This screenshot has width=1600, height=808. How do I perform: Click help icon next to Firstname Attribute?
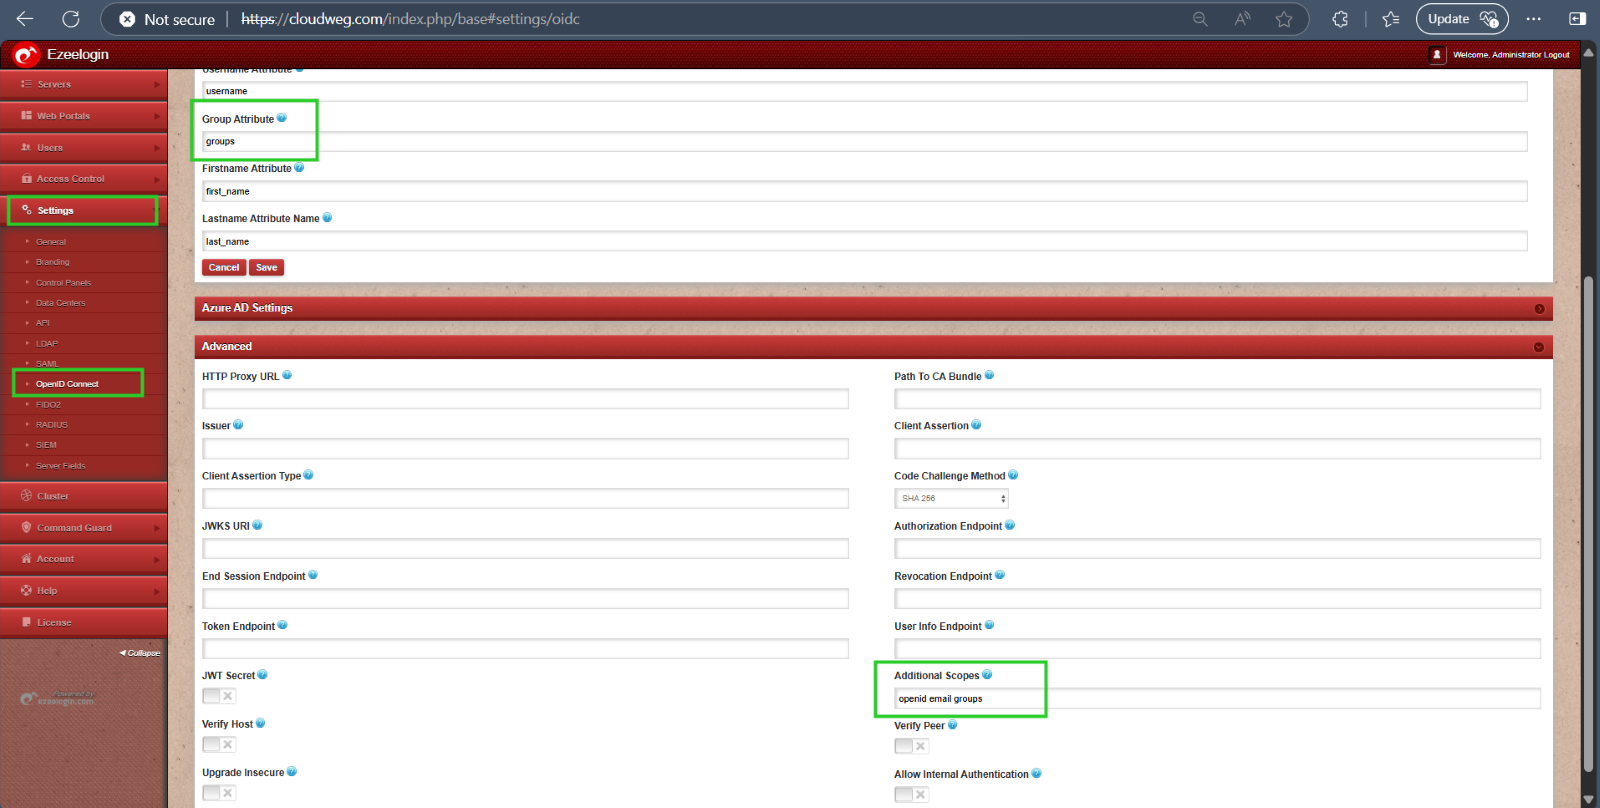point(299,168)
